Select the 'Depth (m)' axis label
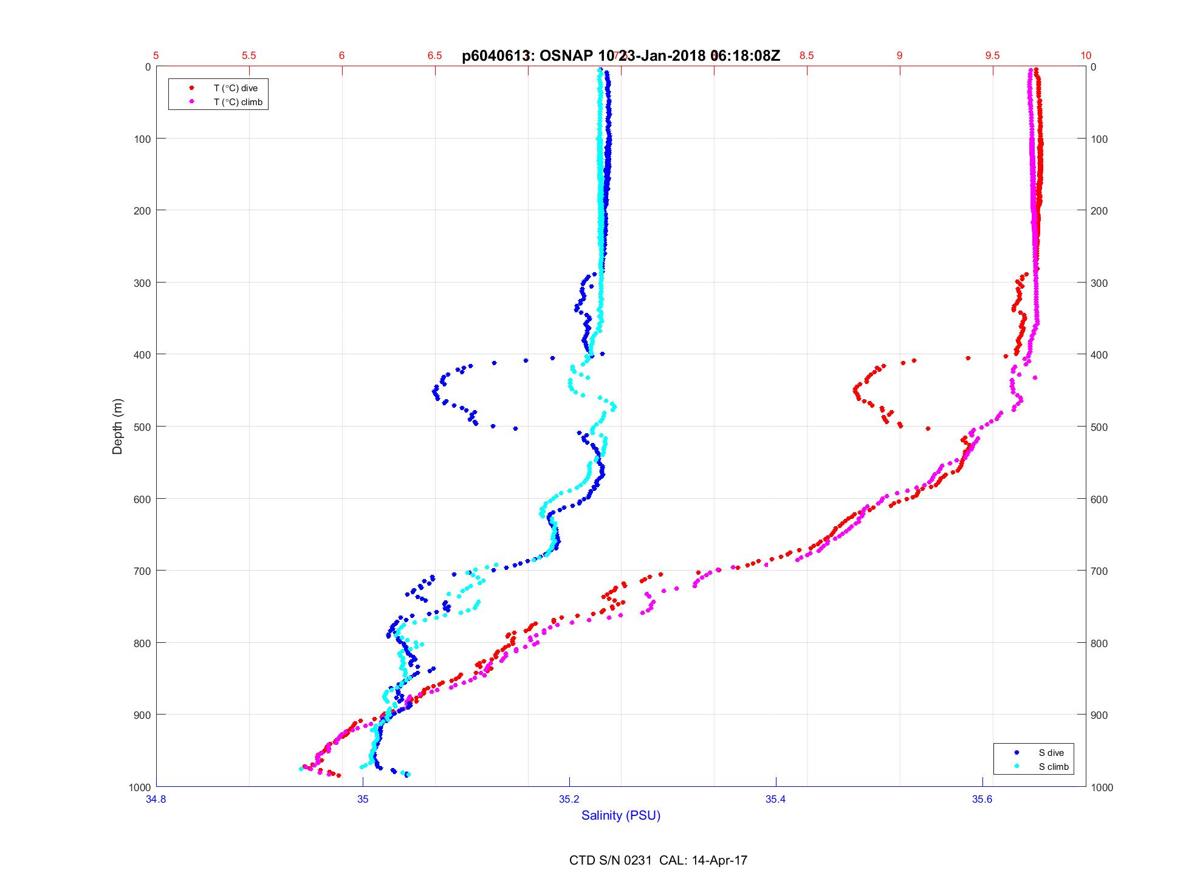 (117, 426)
